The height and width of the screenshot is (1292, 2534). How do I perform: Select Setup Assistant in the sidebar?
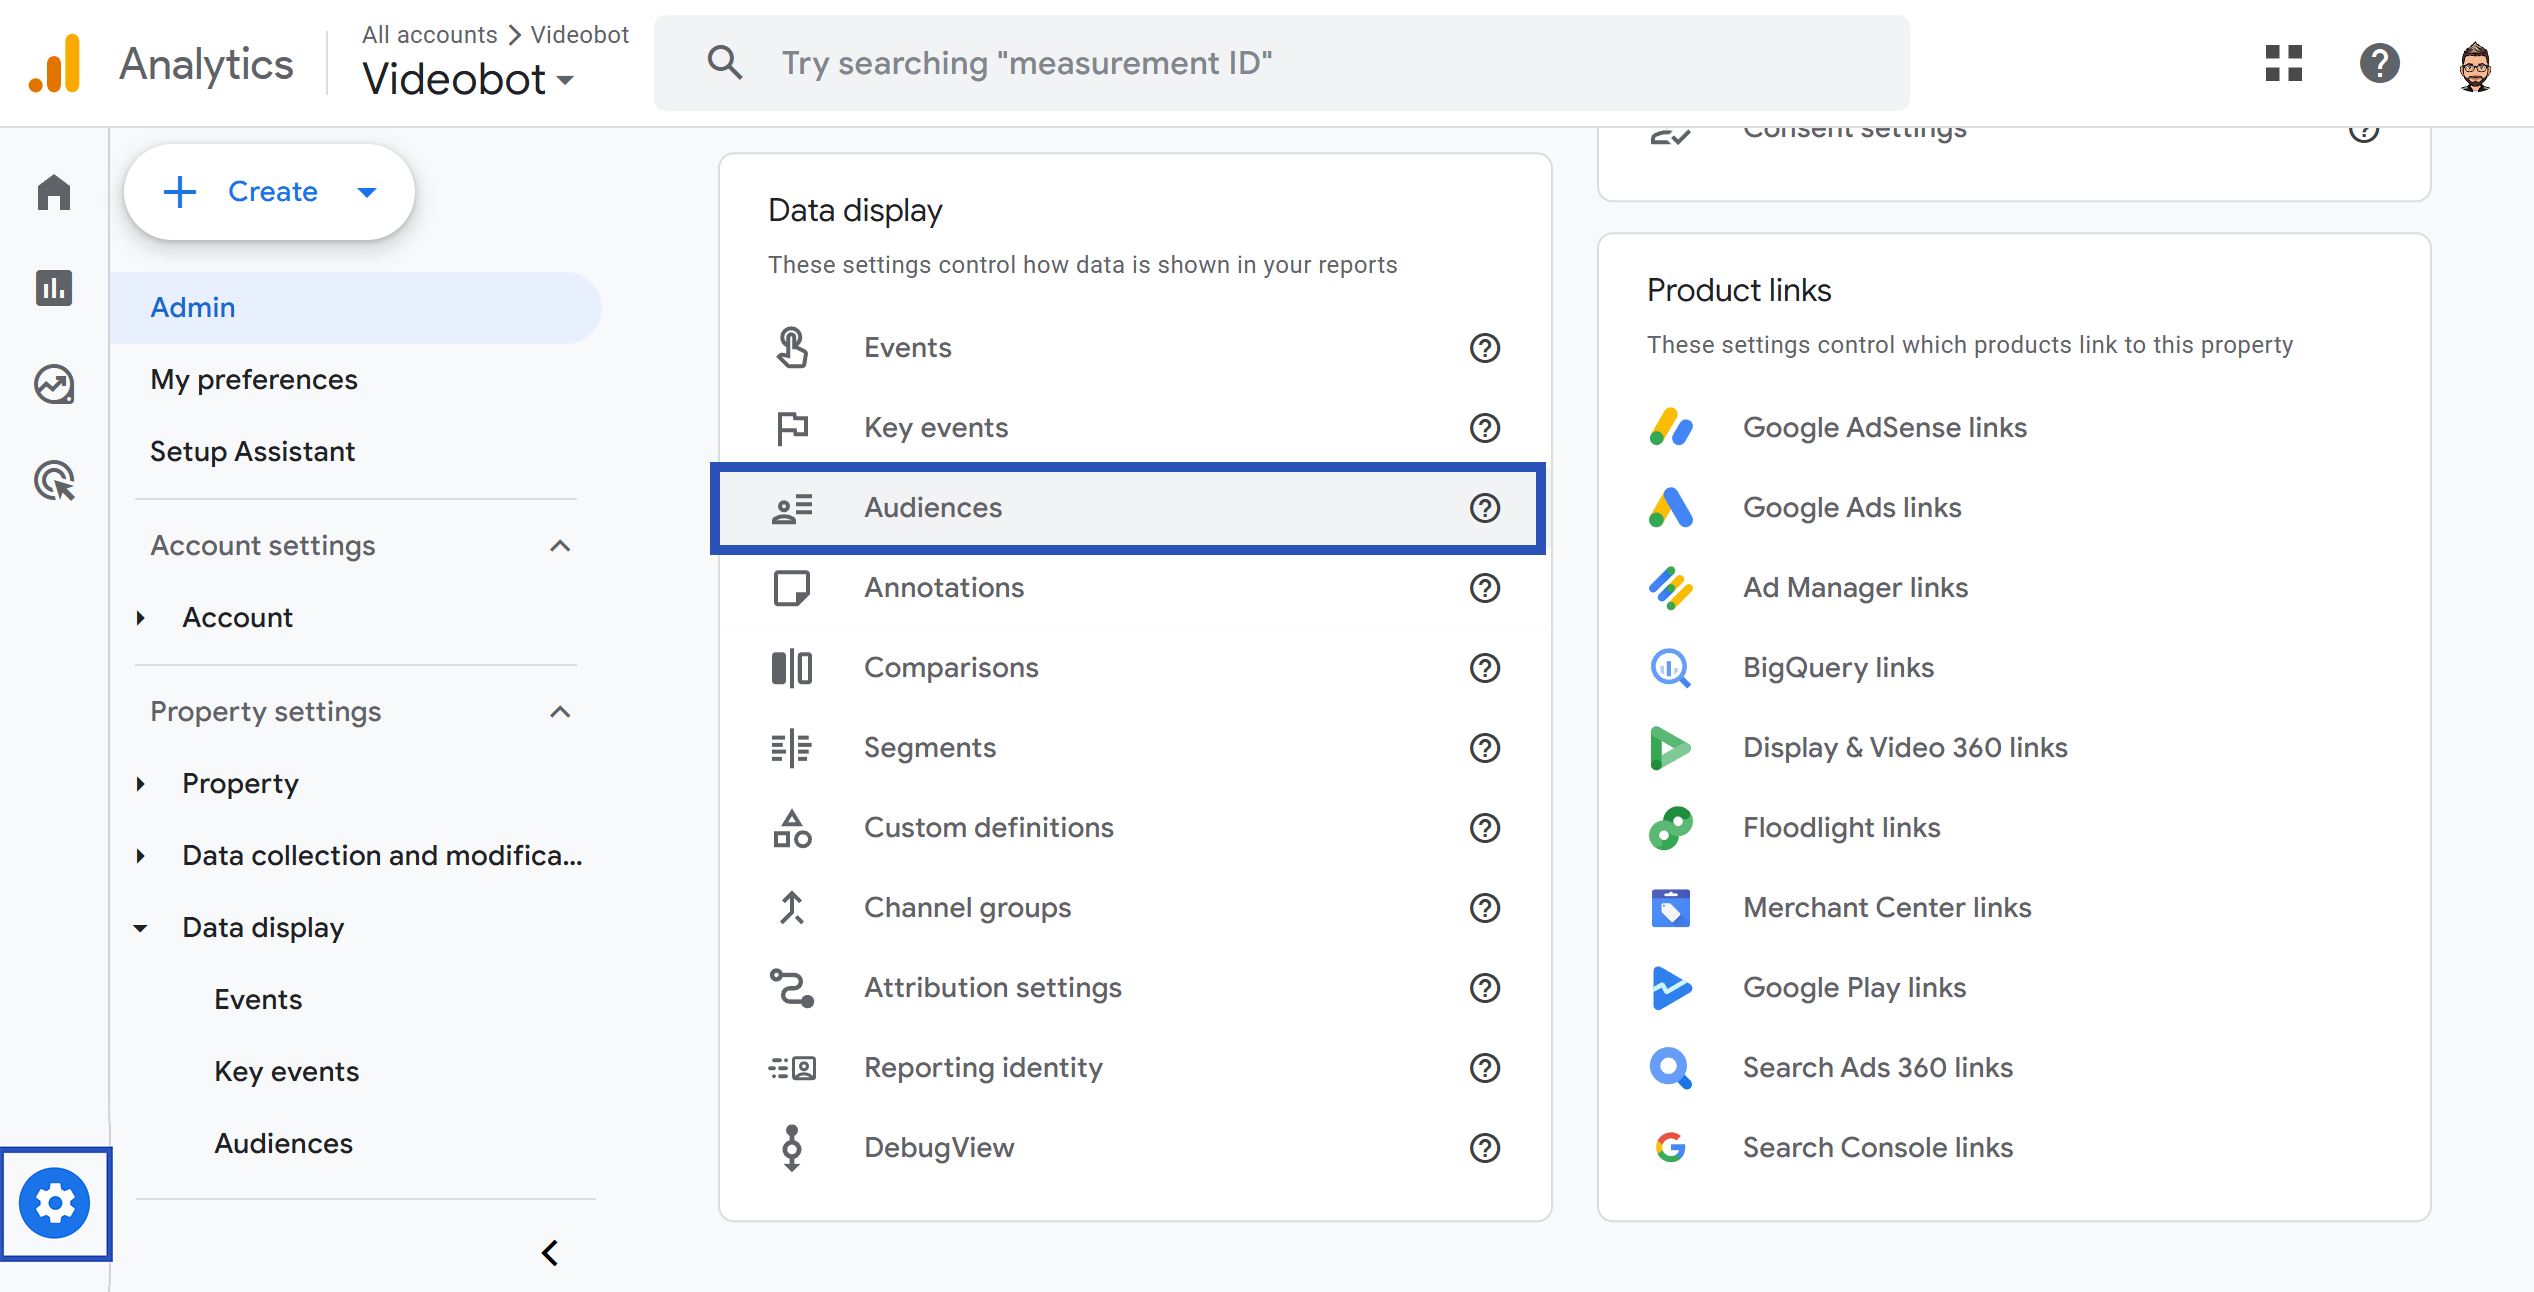click(x=252, y=452)
